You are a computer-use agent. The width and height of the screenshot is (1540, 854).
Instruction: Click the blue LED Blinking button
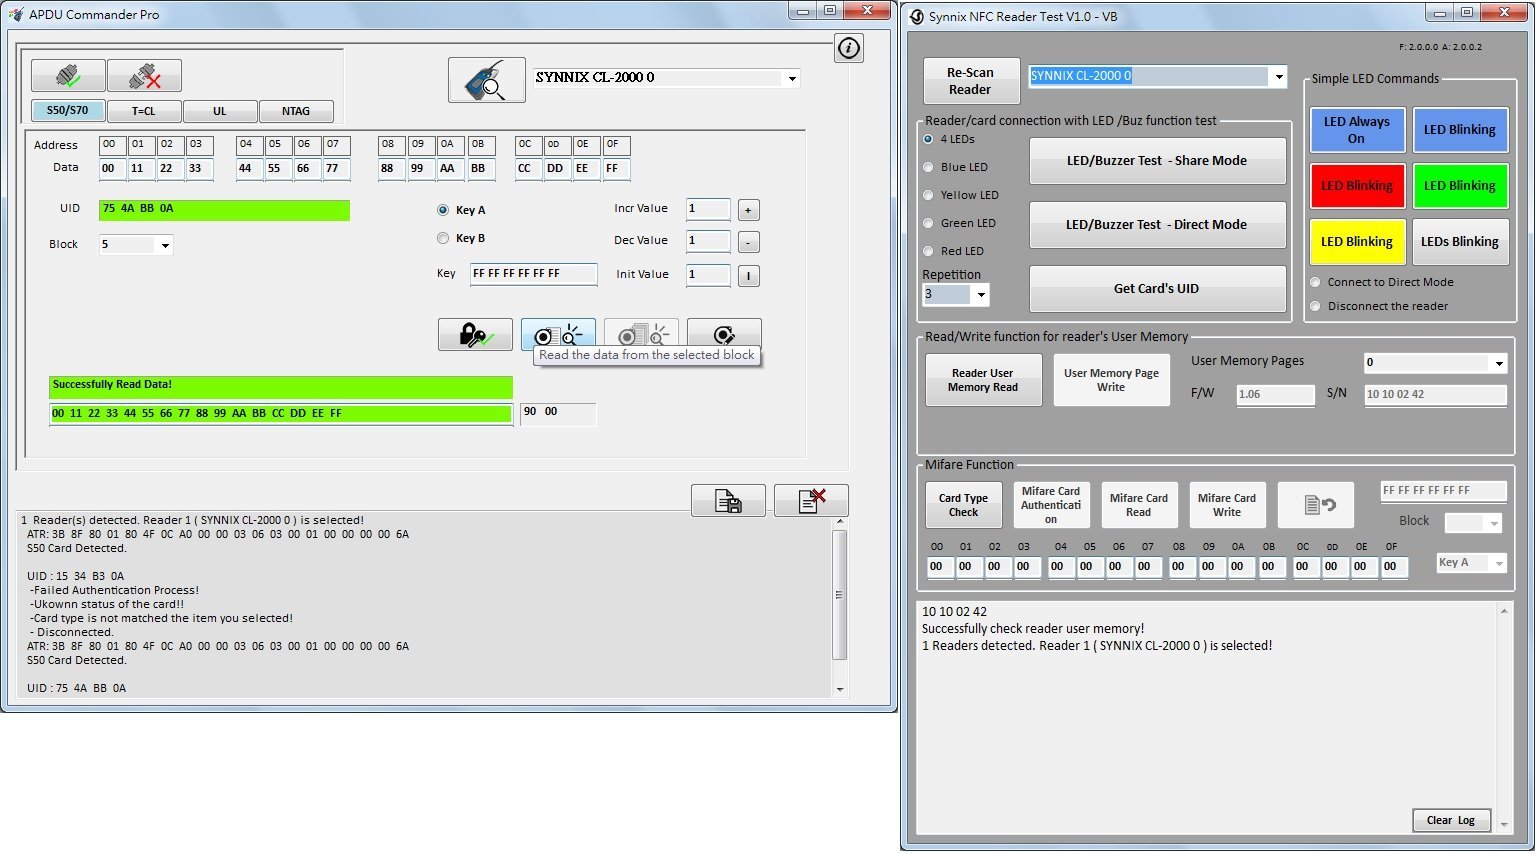tap(1460, 130)
